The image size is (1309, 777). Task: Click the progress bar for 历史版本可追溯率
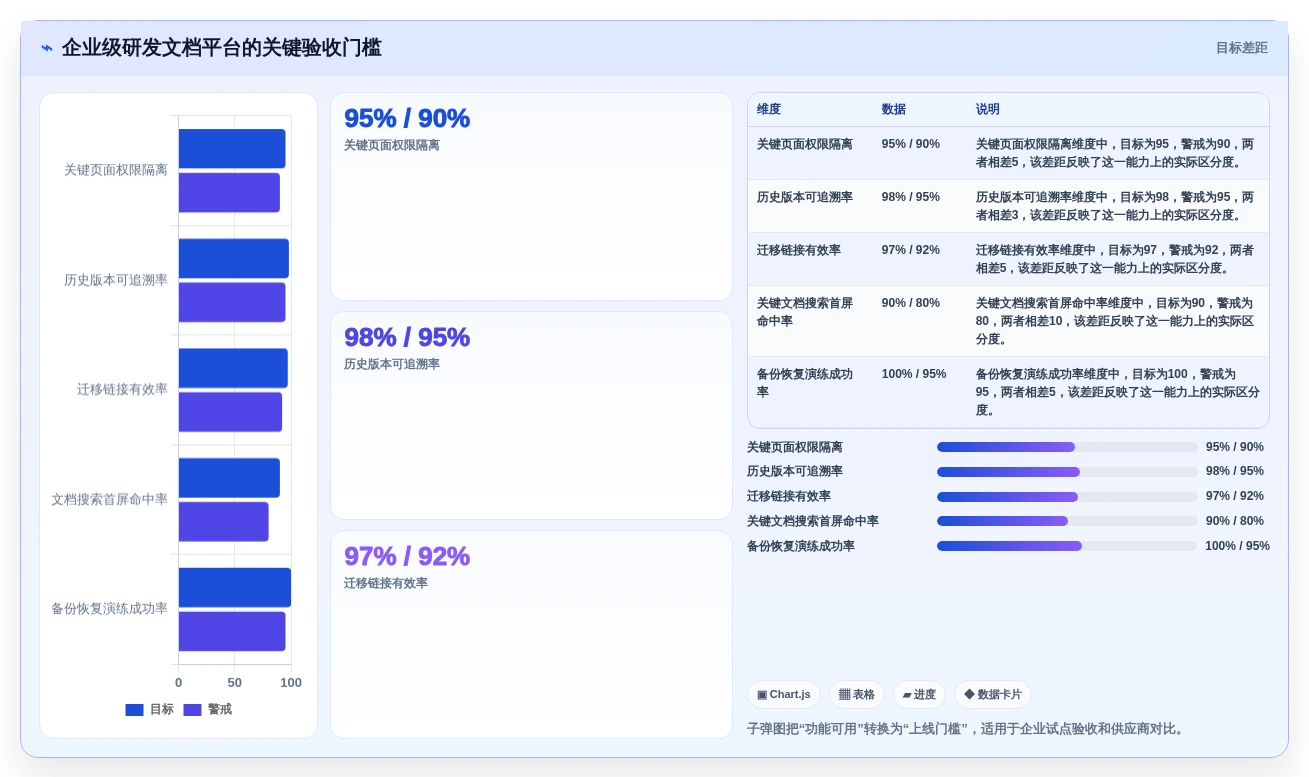[x=1067, y=472]
